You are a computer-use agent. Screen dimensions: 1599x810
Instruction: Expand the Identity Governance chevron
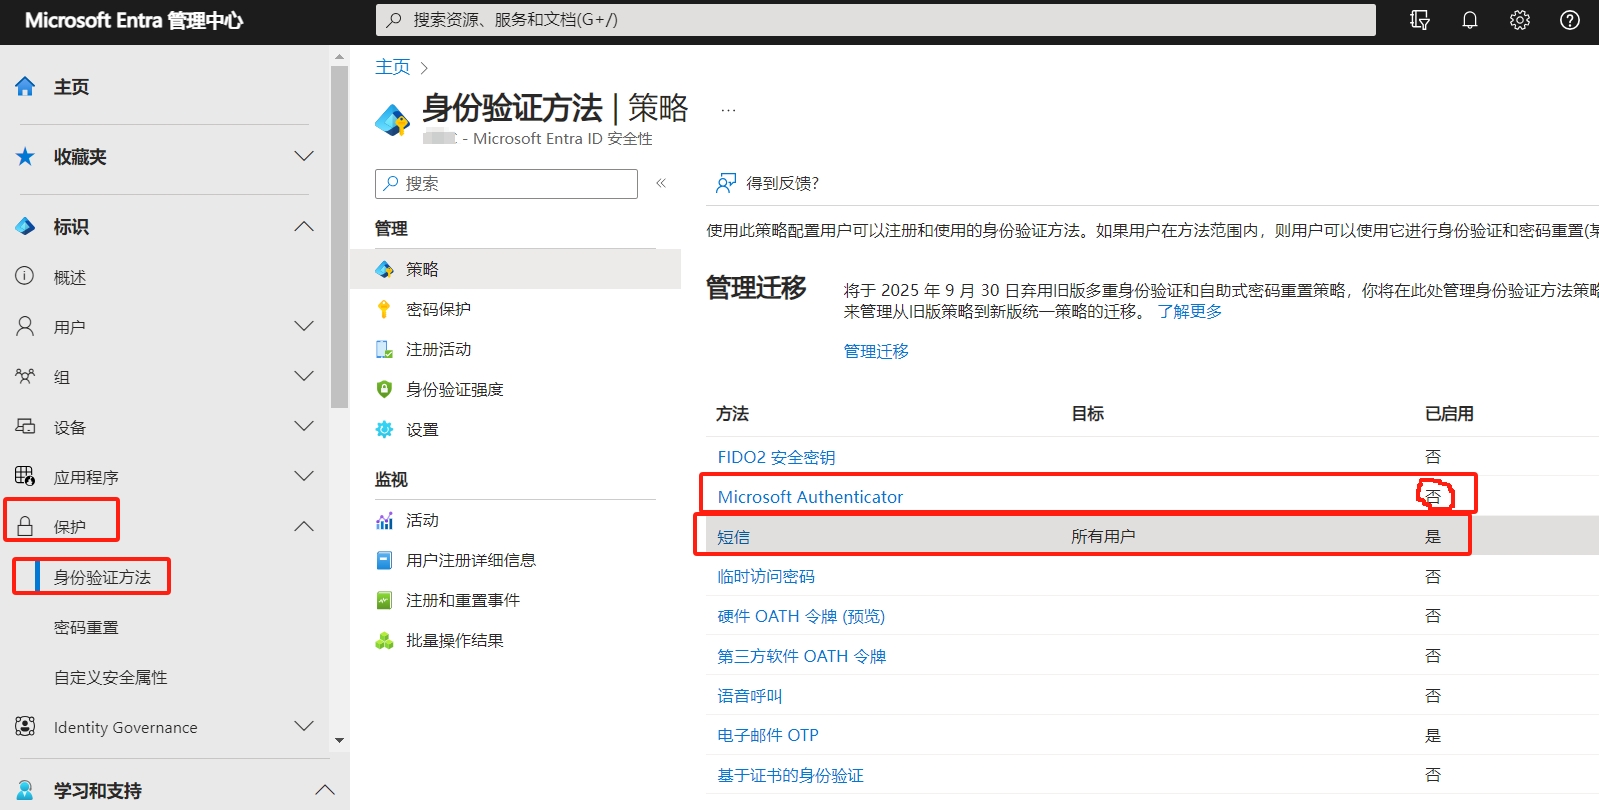[x=304, y=726]
